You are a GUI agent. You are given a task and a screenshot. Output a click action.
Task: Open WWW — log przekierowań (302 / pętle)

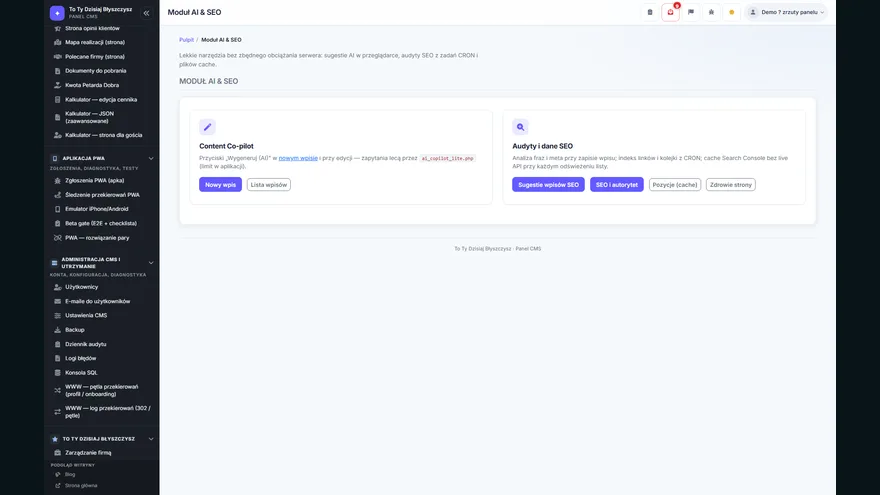[102, 412]
